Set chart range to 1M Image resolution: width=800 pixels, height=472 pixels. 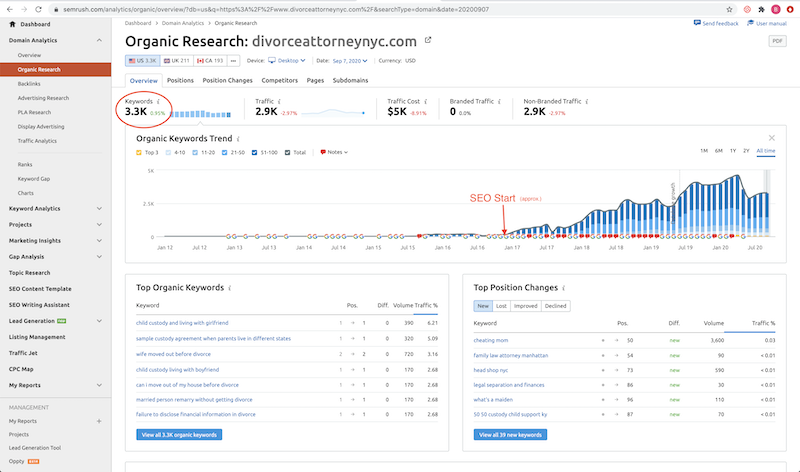click(704, 151)
